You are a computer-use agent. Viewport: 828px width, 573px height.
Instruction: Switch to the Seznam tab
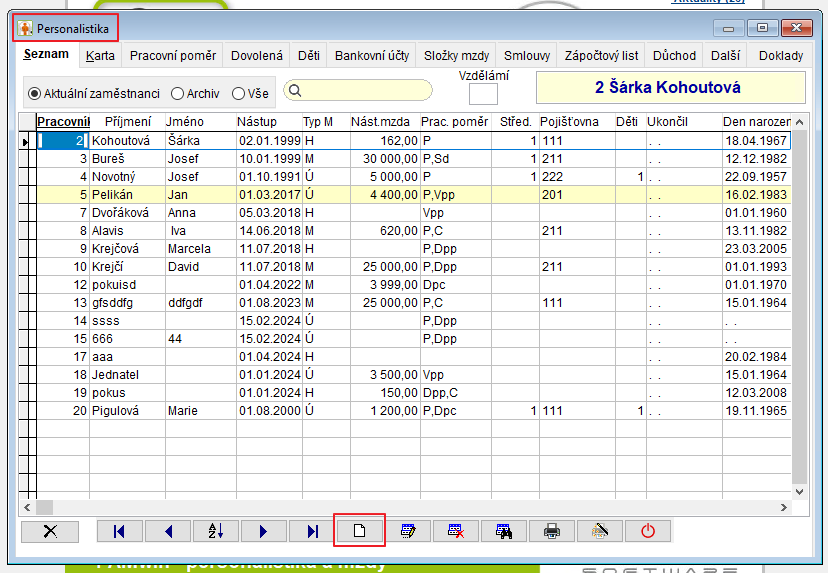point(46,54)
